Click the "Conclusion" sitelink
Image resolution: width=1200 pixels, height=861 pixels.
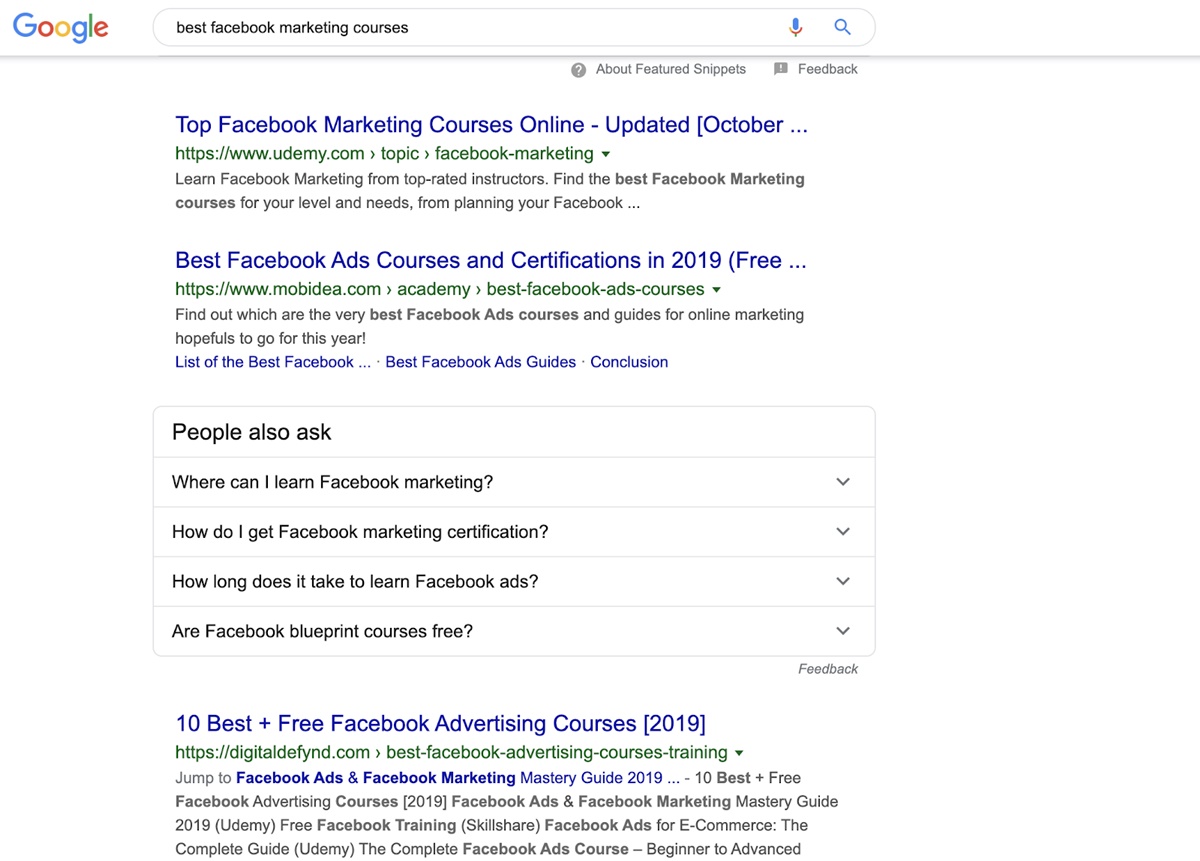[629, 362]
